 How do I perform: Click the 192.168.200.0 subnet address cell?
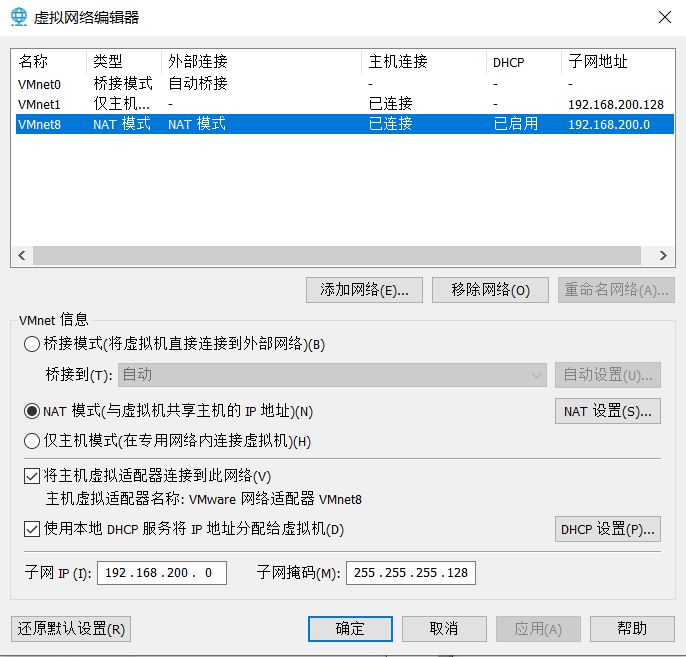(609, 125)
